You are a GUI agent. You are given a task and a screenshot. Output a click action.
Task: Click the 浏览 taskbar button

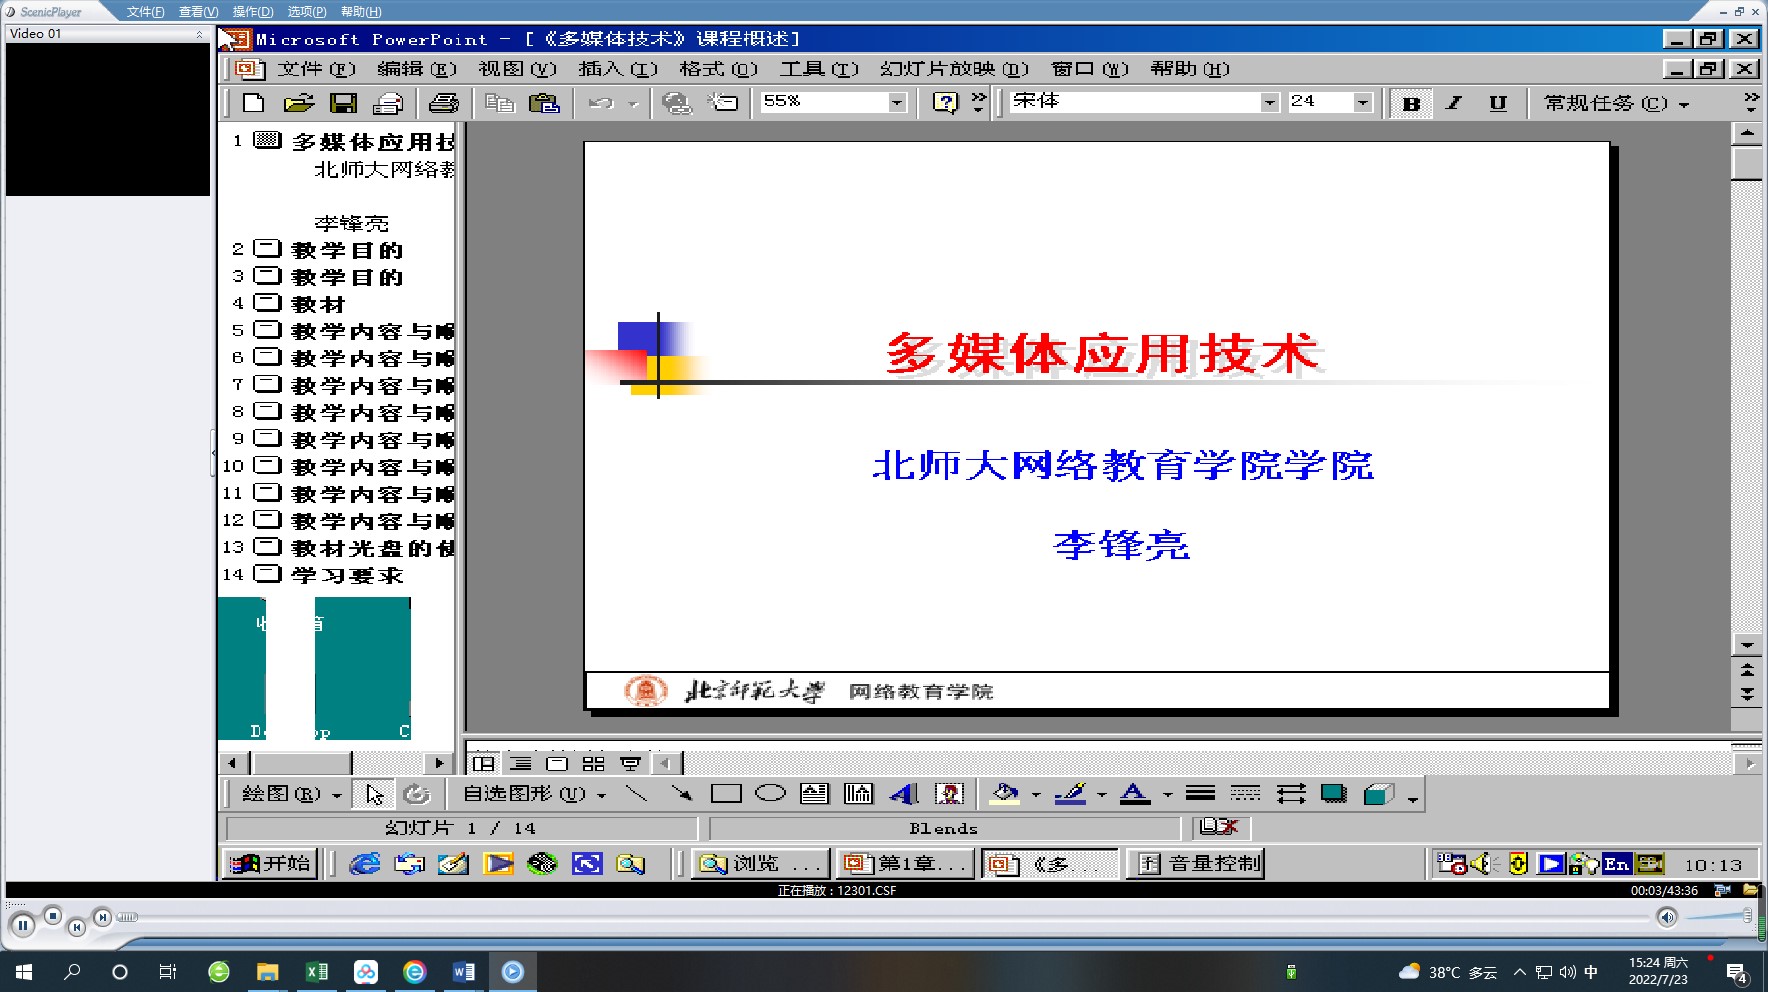(761, 863)
